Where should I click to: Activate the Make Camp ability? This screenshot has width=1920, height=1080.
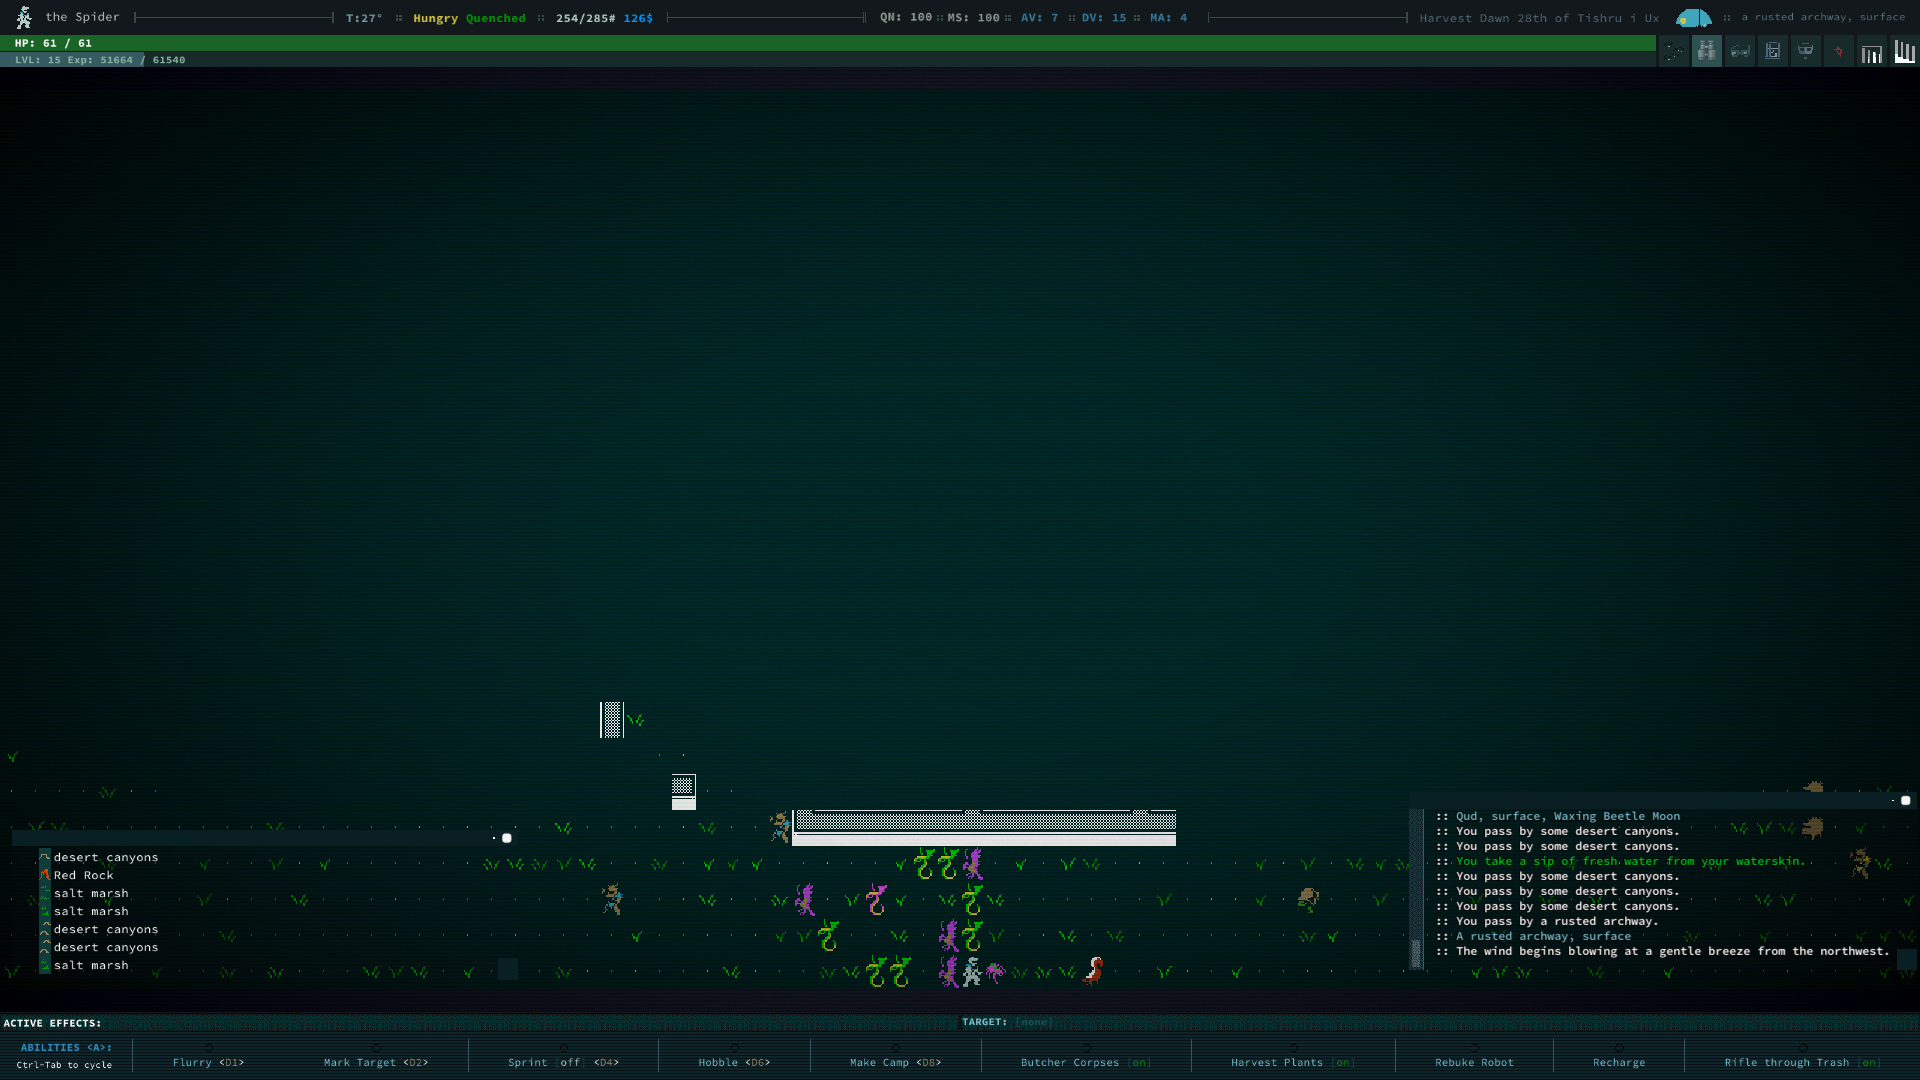click(895, 1062)
